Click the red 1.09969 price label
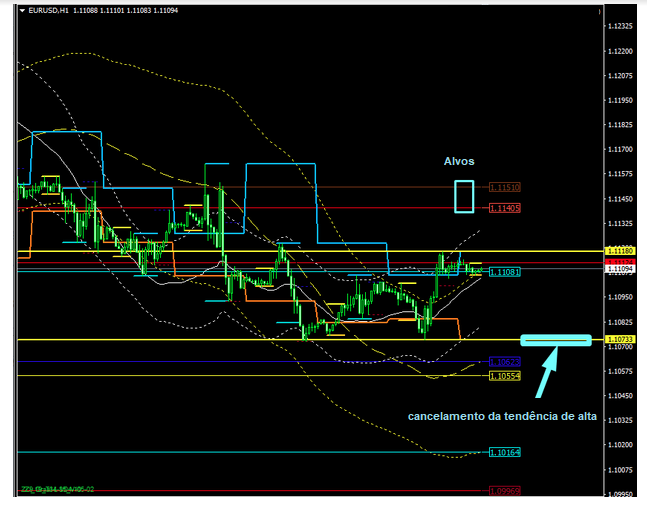This screenshot has width=647, height=505. [x=504, y=491]
